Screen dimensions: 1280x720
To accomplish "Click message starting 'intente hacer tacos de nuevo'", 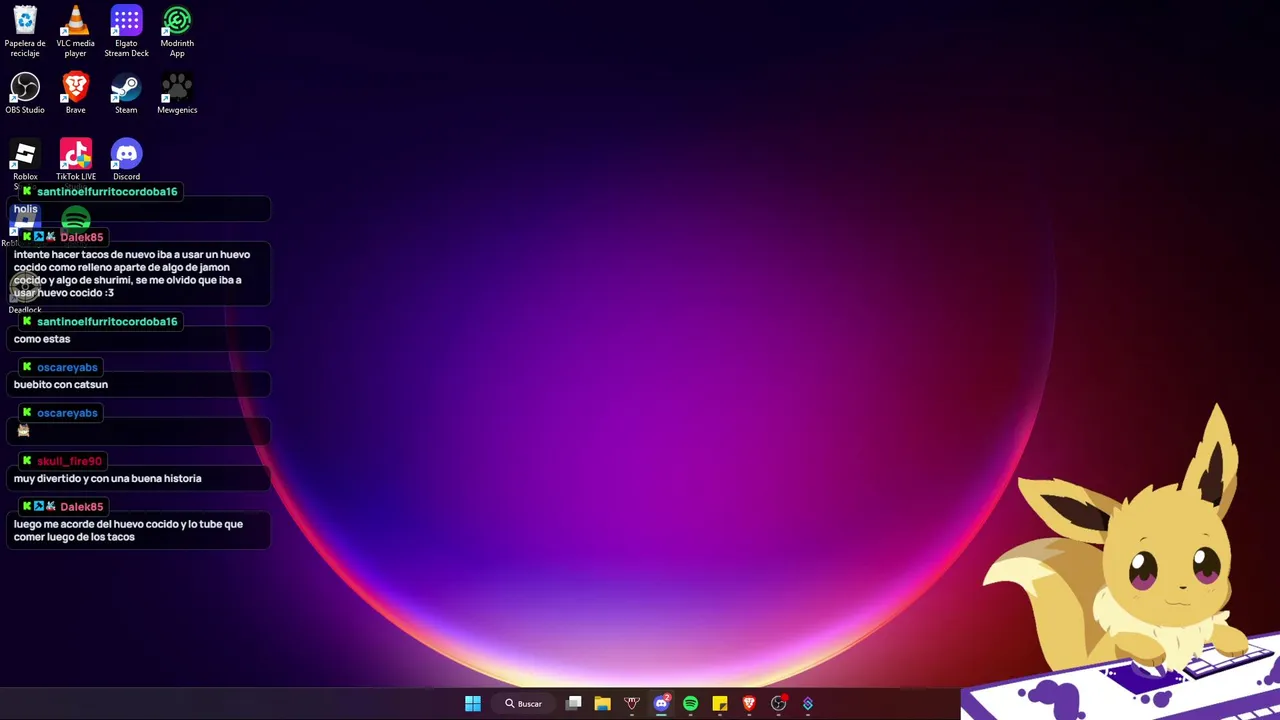I will 132,273.
